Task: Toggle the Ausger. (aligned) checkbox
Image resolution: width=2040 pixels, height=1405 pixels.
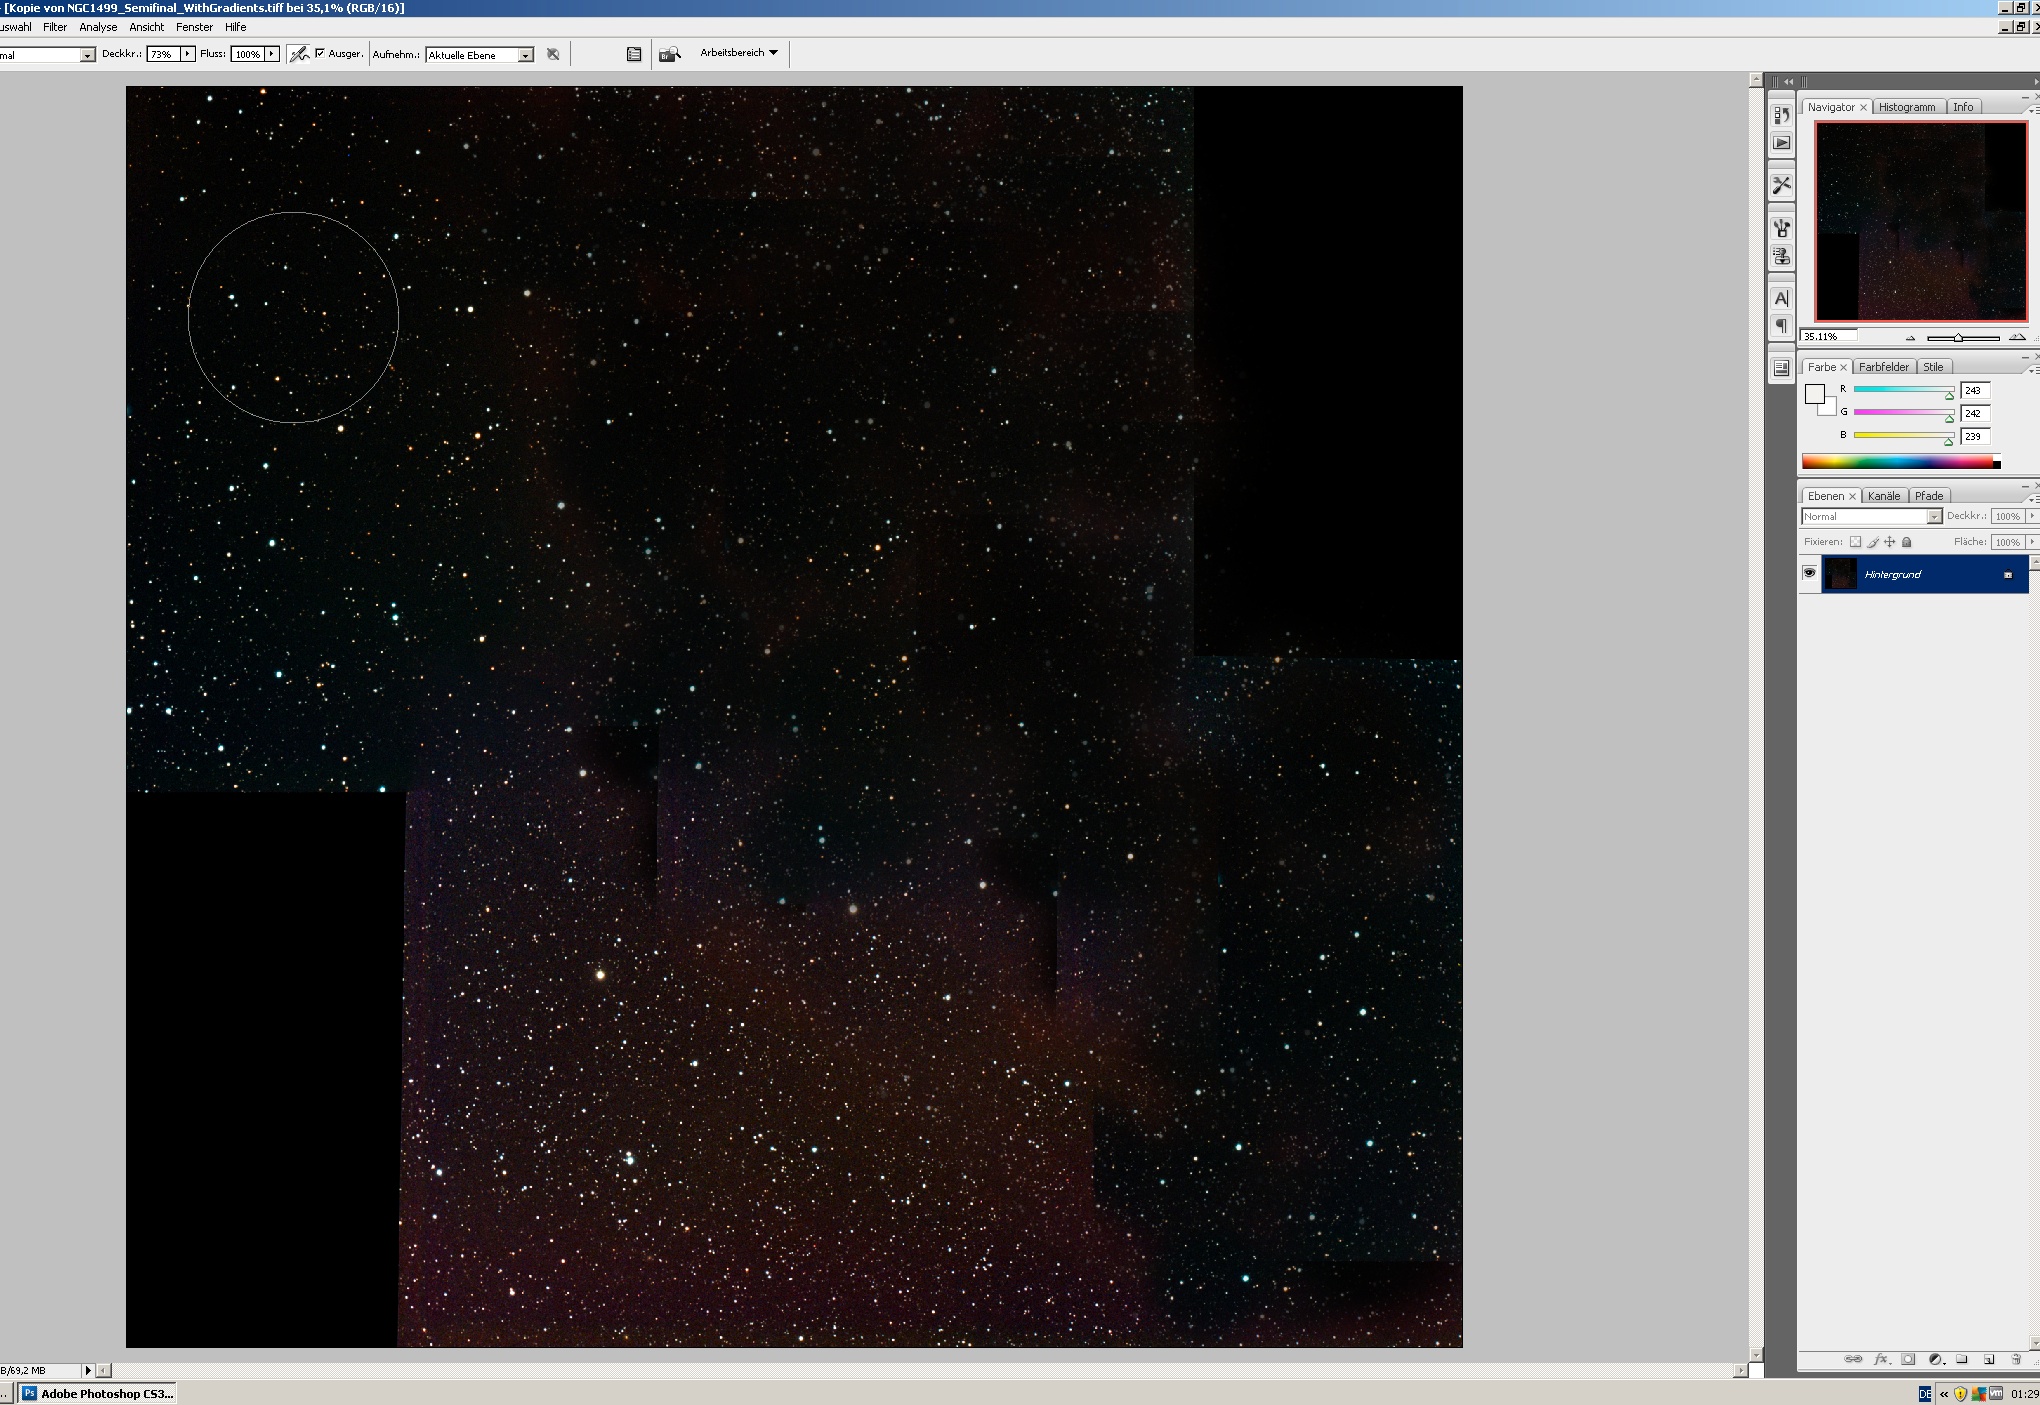Action: [x=320, y=53]
